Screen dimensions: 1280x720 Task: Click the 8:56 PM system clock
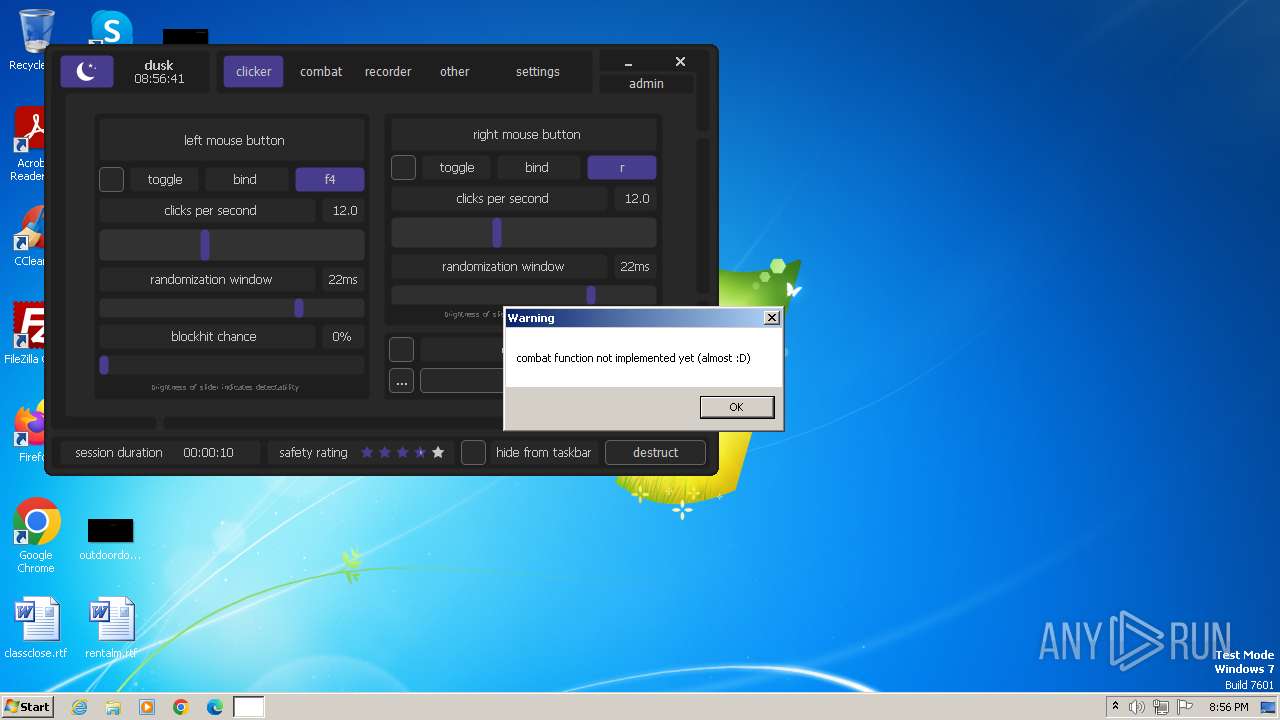[1228, 707]
